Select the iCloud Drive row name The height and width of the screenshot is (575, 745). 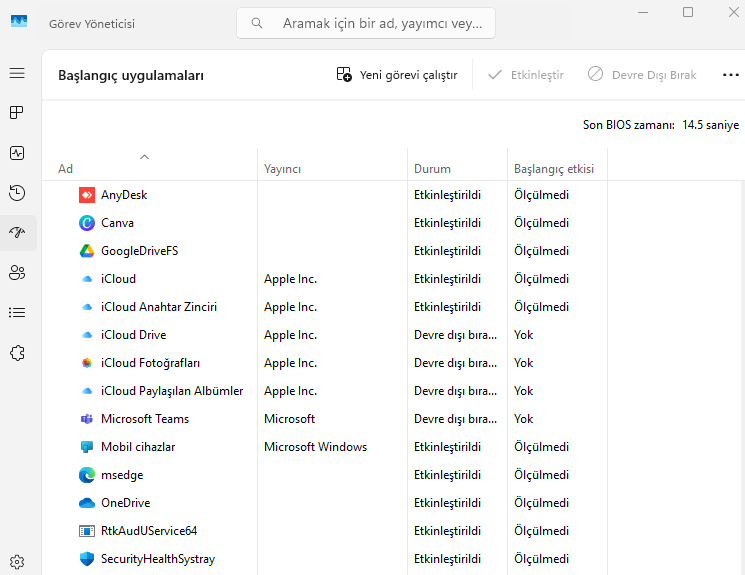(x=134, y=335)
